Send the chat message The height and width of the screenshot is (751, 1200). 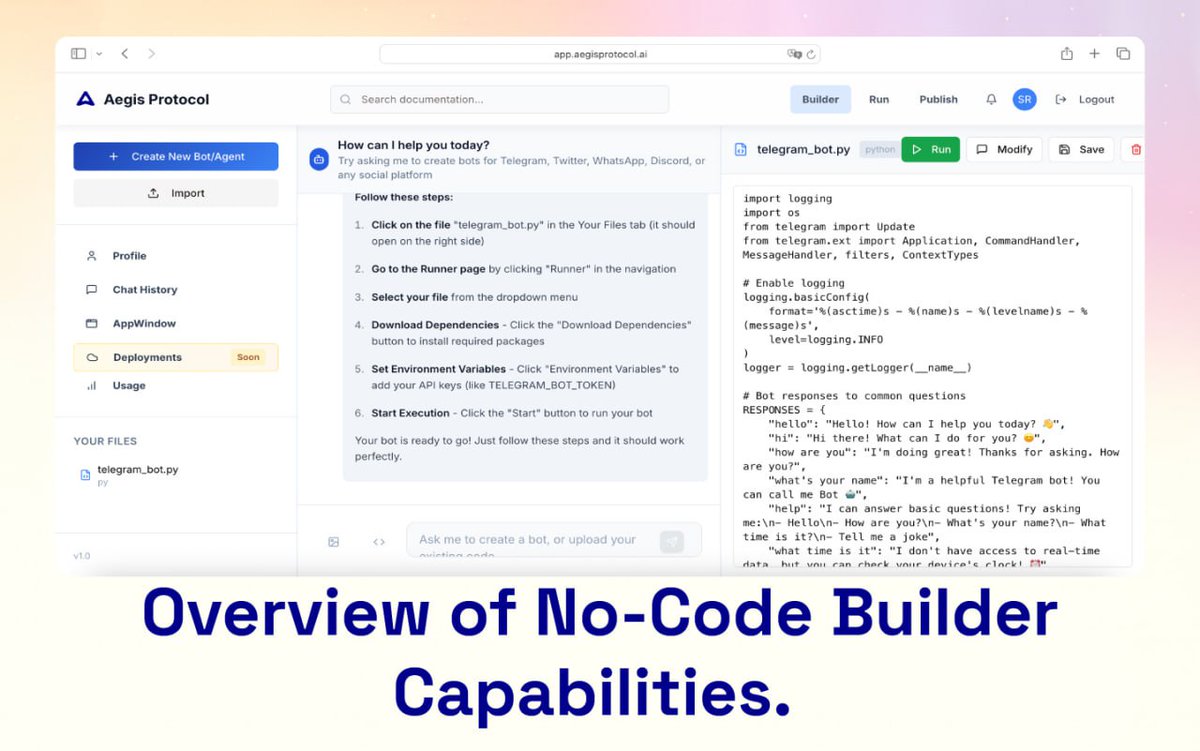(672, 541)
